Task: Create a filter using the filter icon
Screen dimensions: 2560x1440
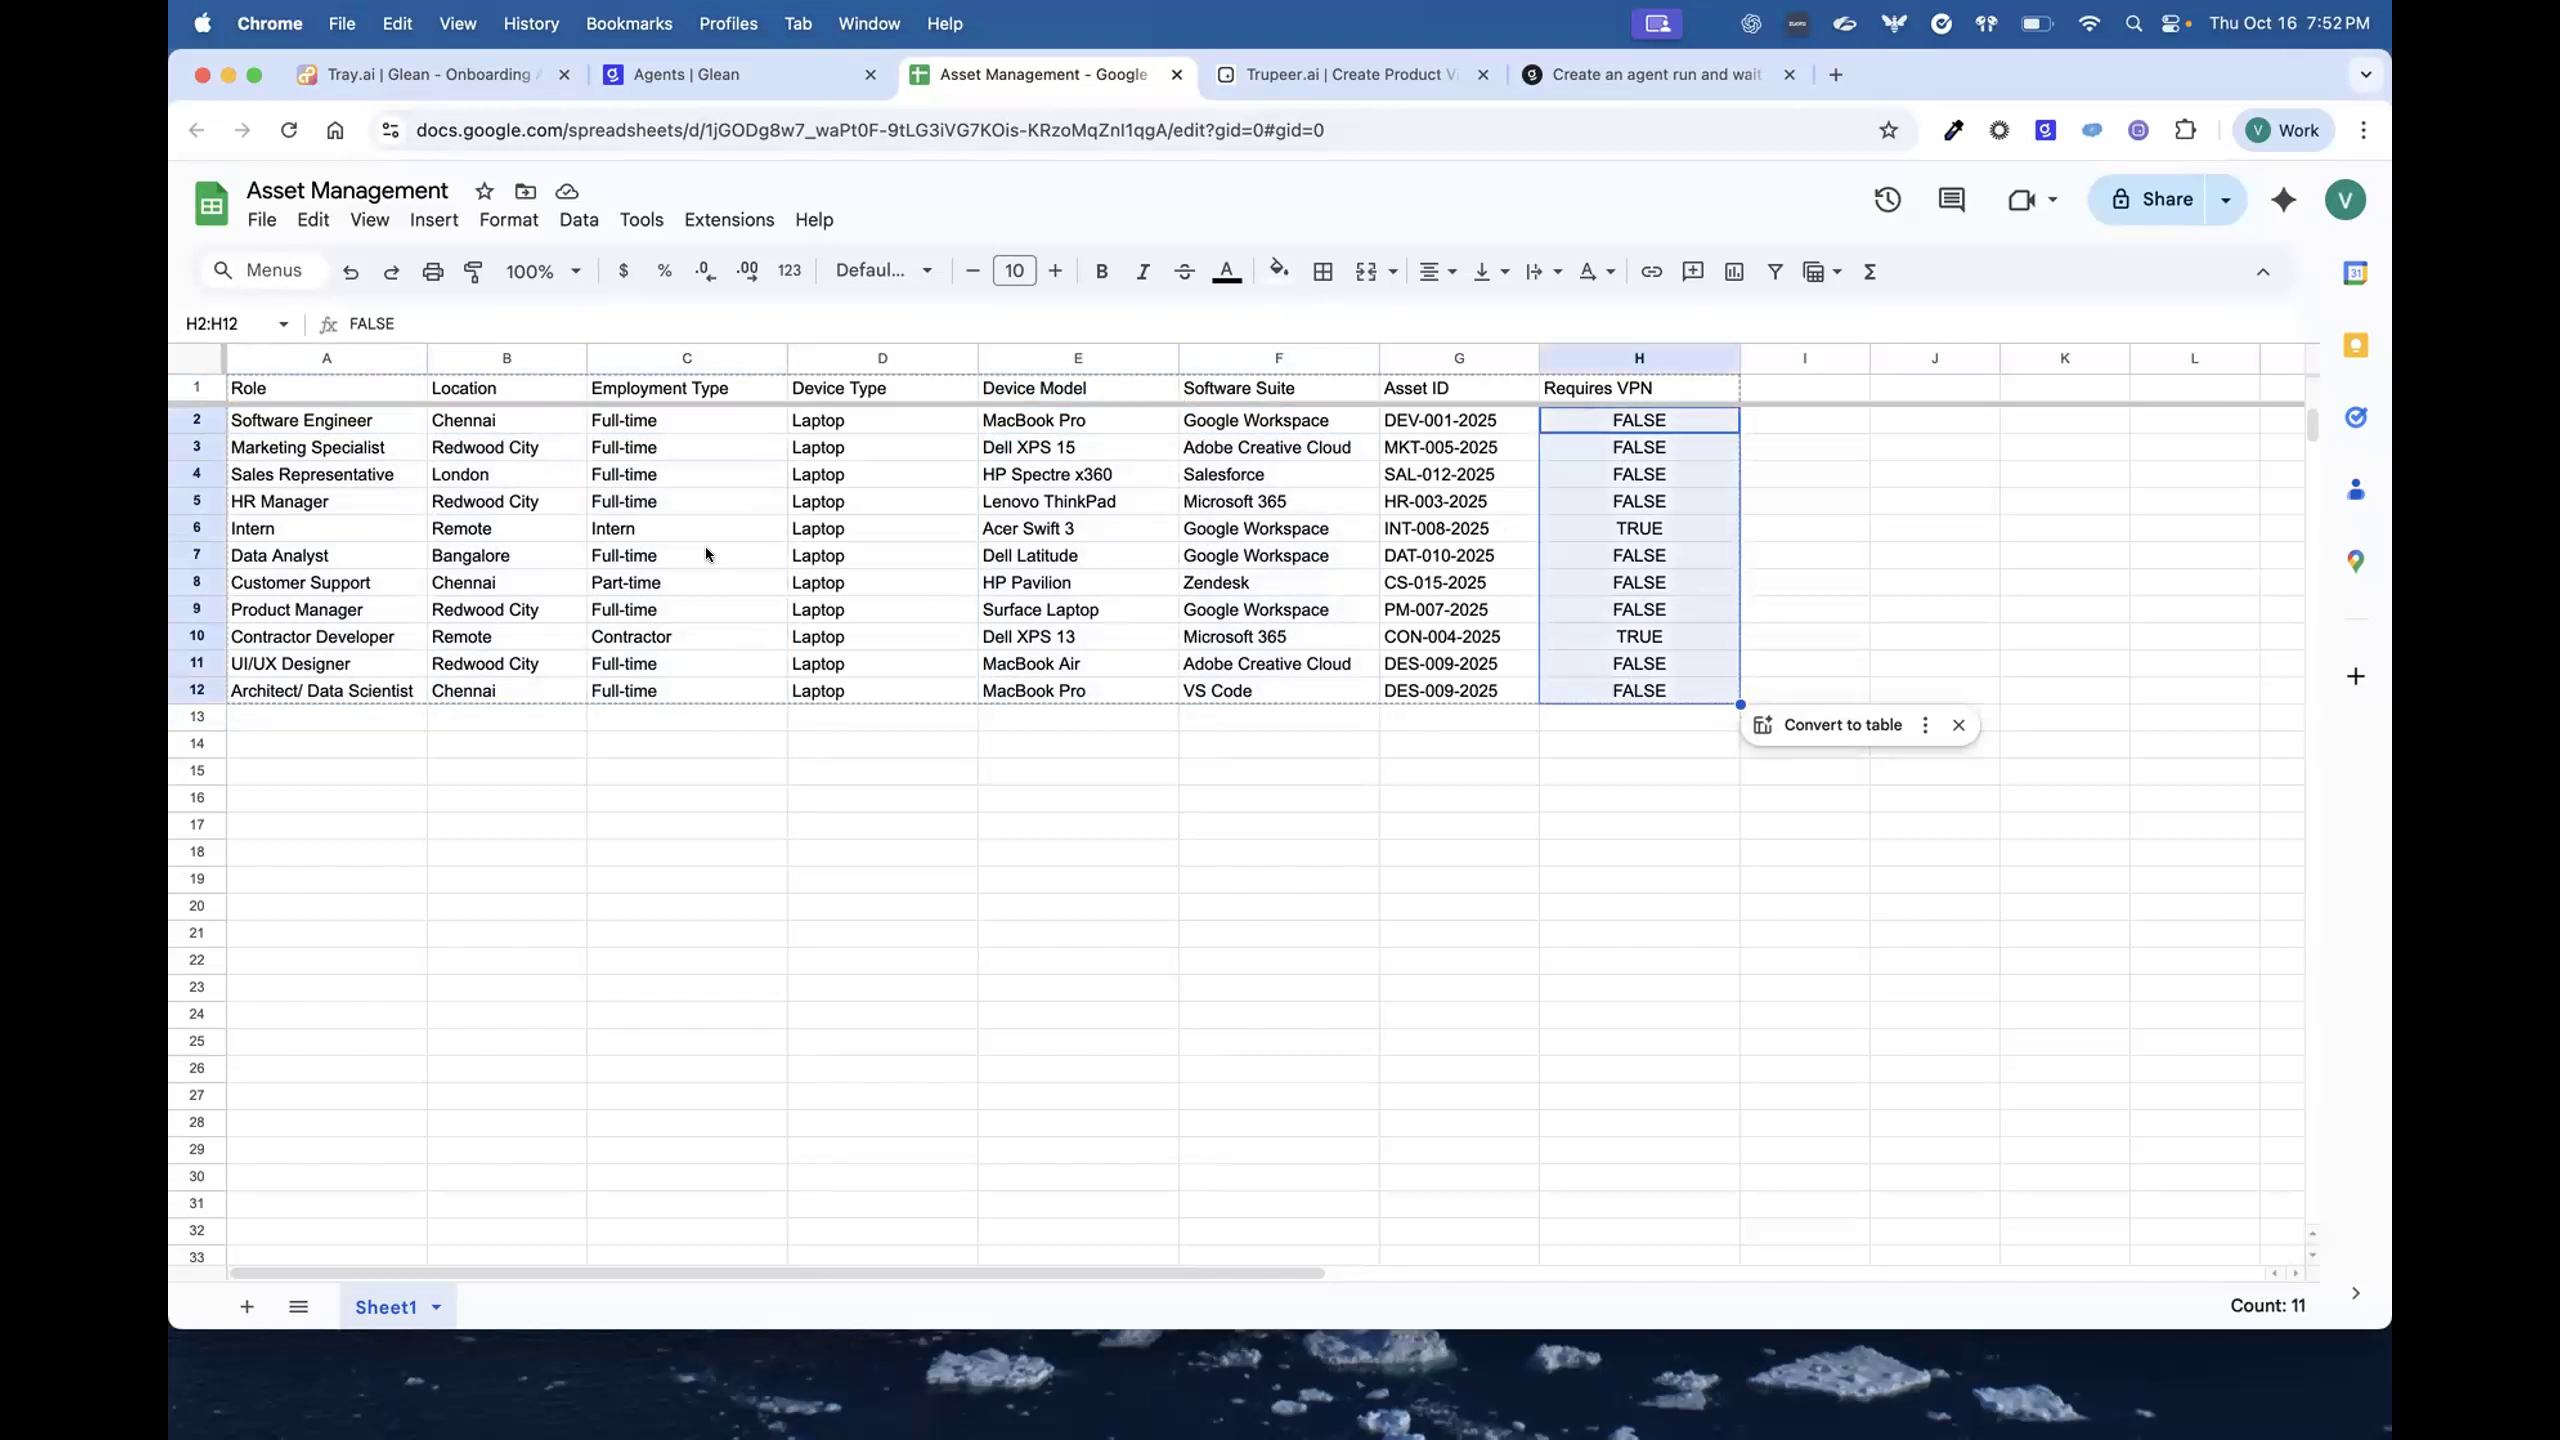Action: coord(1774,271)
